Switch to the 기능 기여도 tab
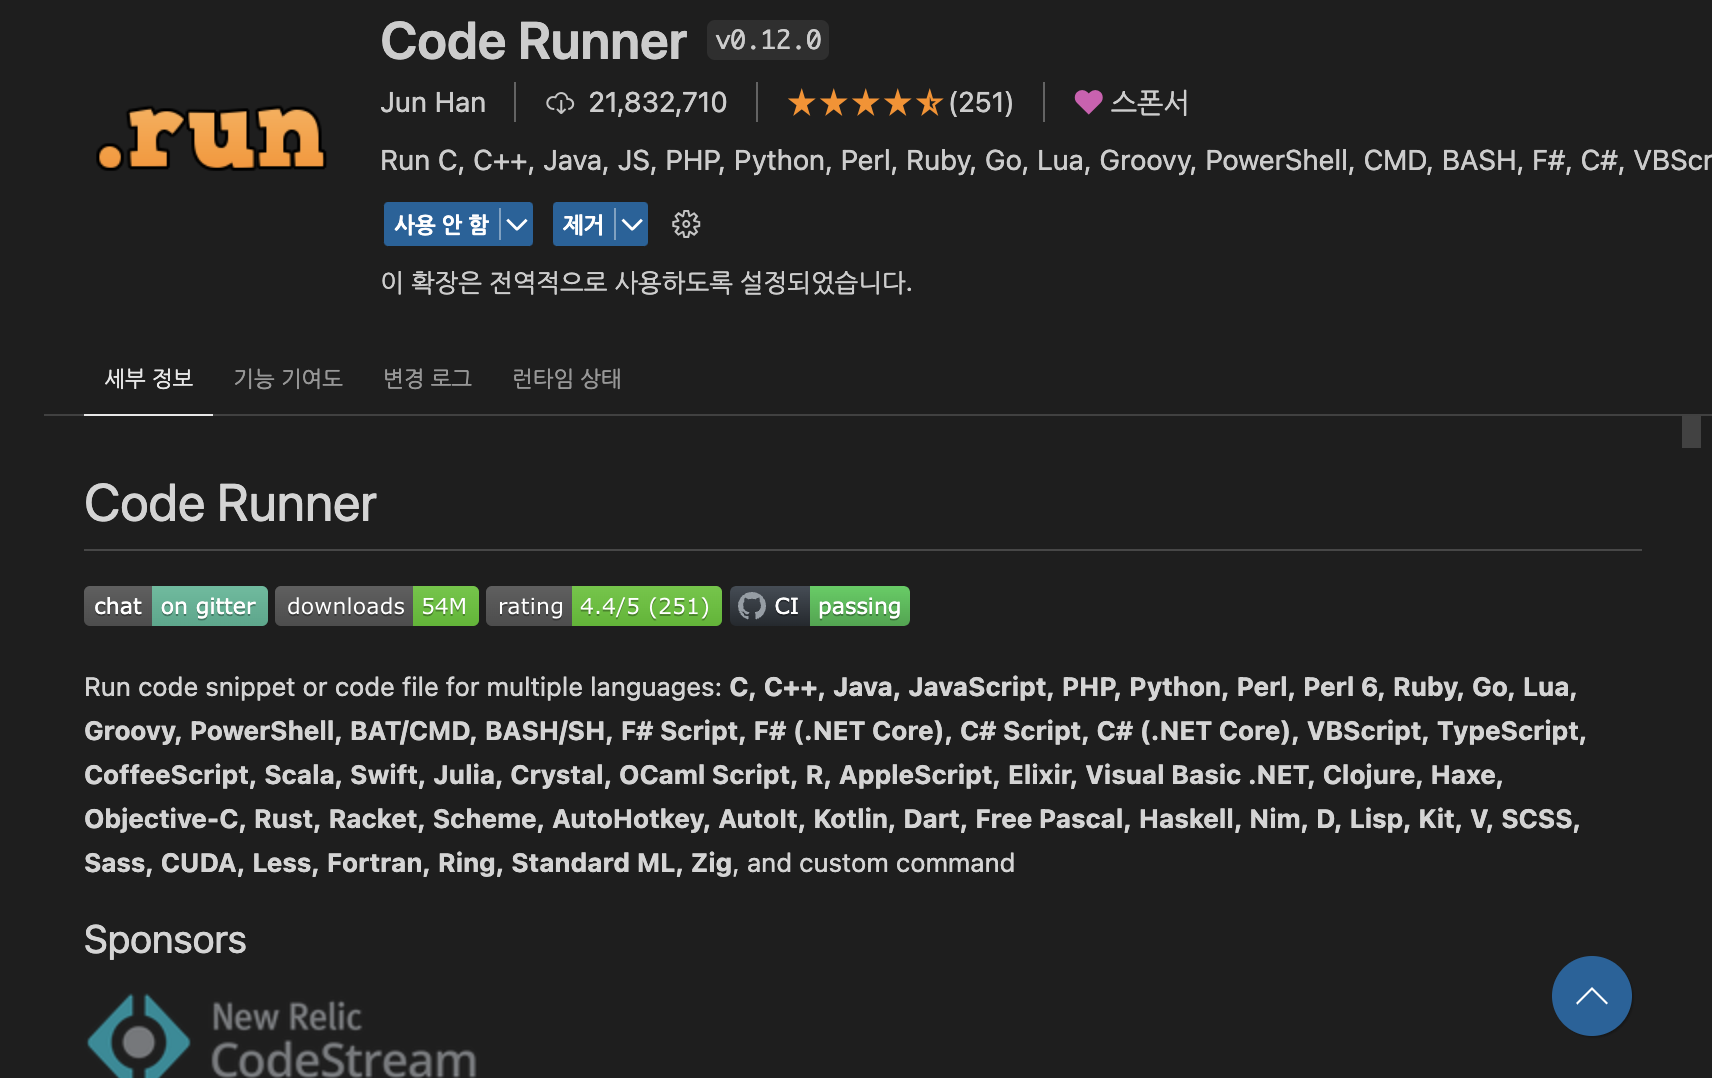1712x1078 pixels. (288, 378)
